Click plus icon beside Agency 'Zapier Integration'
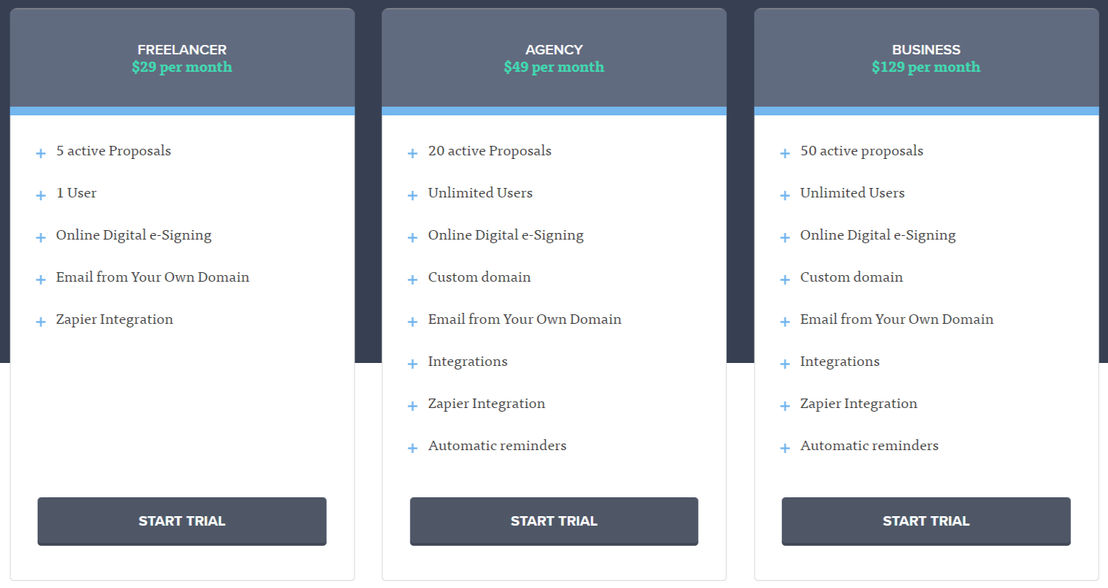Image resolution: width=1108 pixels, height=588 pixels. pos(413,406)
